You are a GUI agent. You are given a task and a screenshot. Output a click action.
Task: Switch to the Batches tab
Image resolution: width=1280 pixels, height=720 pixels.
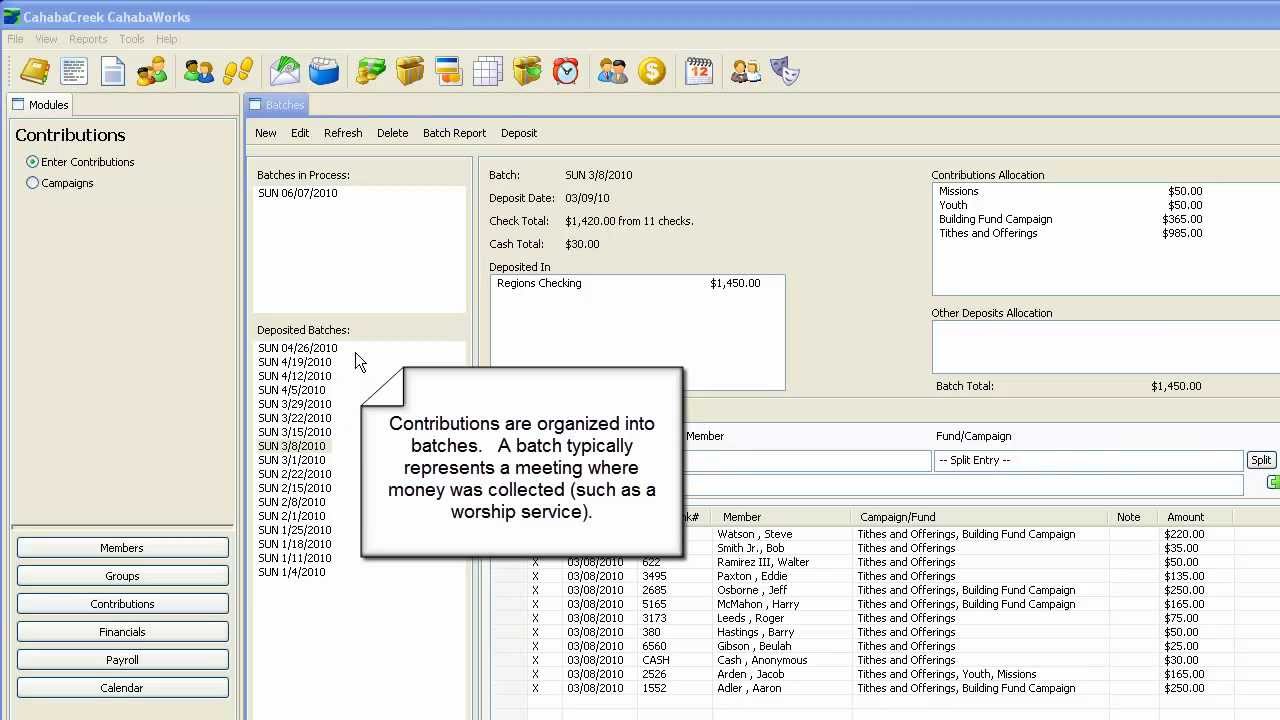tap(277, 105)
